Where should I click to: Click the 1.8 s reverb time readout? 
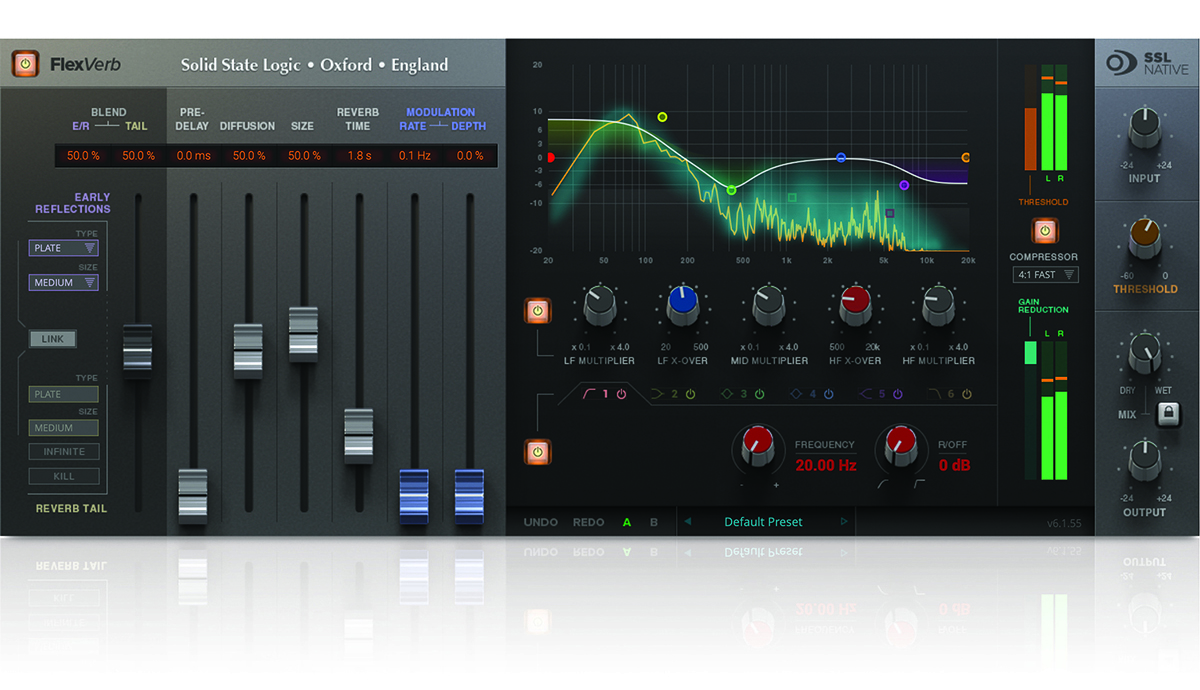358,156
